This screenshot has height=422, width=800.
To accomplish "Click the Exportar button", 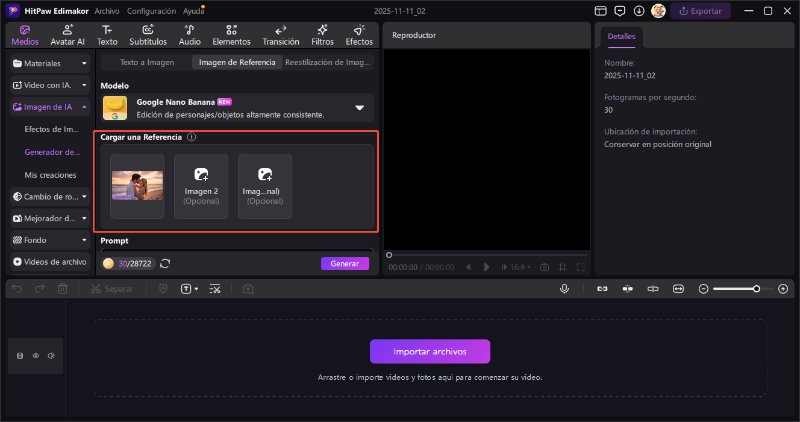I will click(701, 11).
